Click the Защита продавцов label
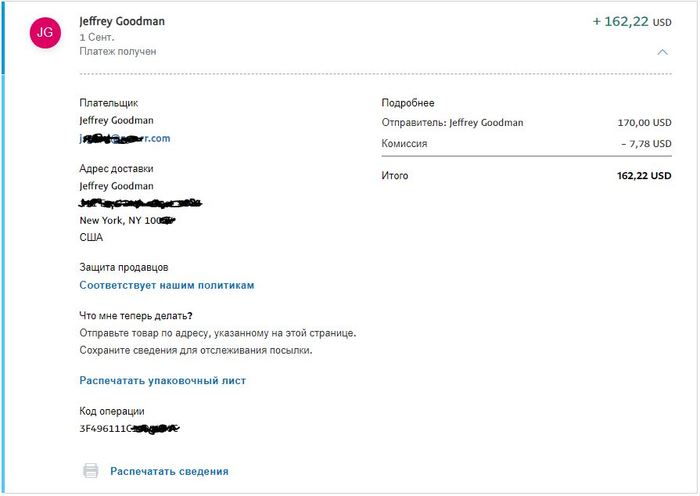 [124, 267]
